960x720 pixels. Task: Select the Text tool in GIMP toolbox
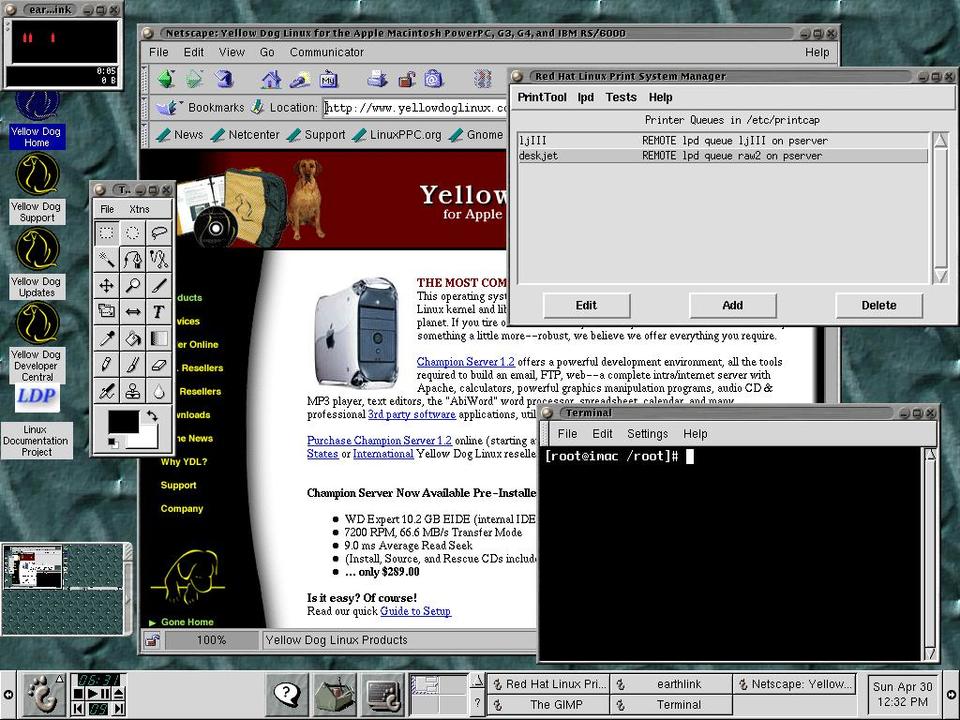pos(159,311)
